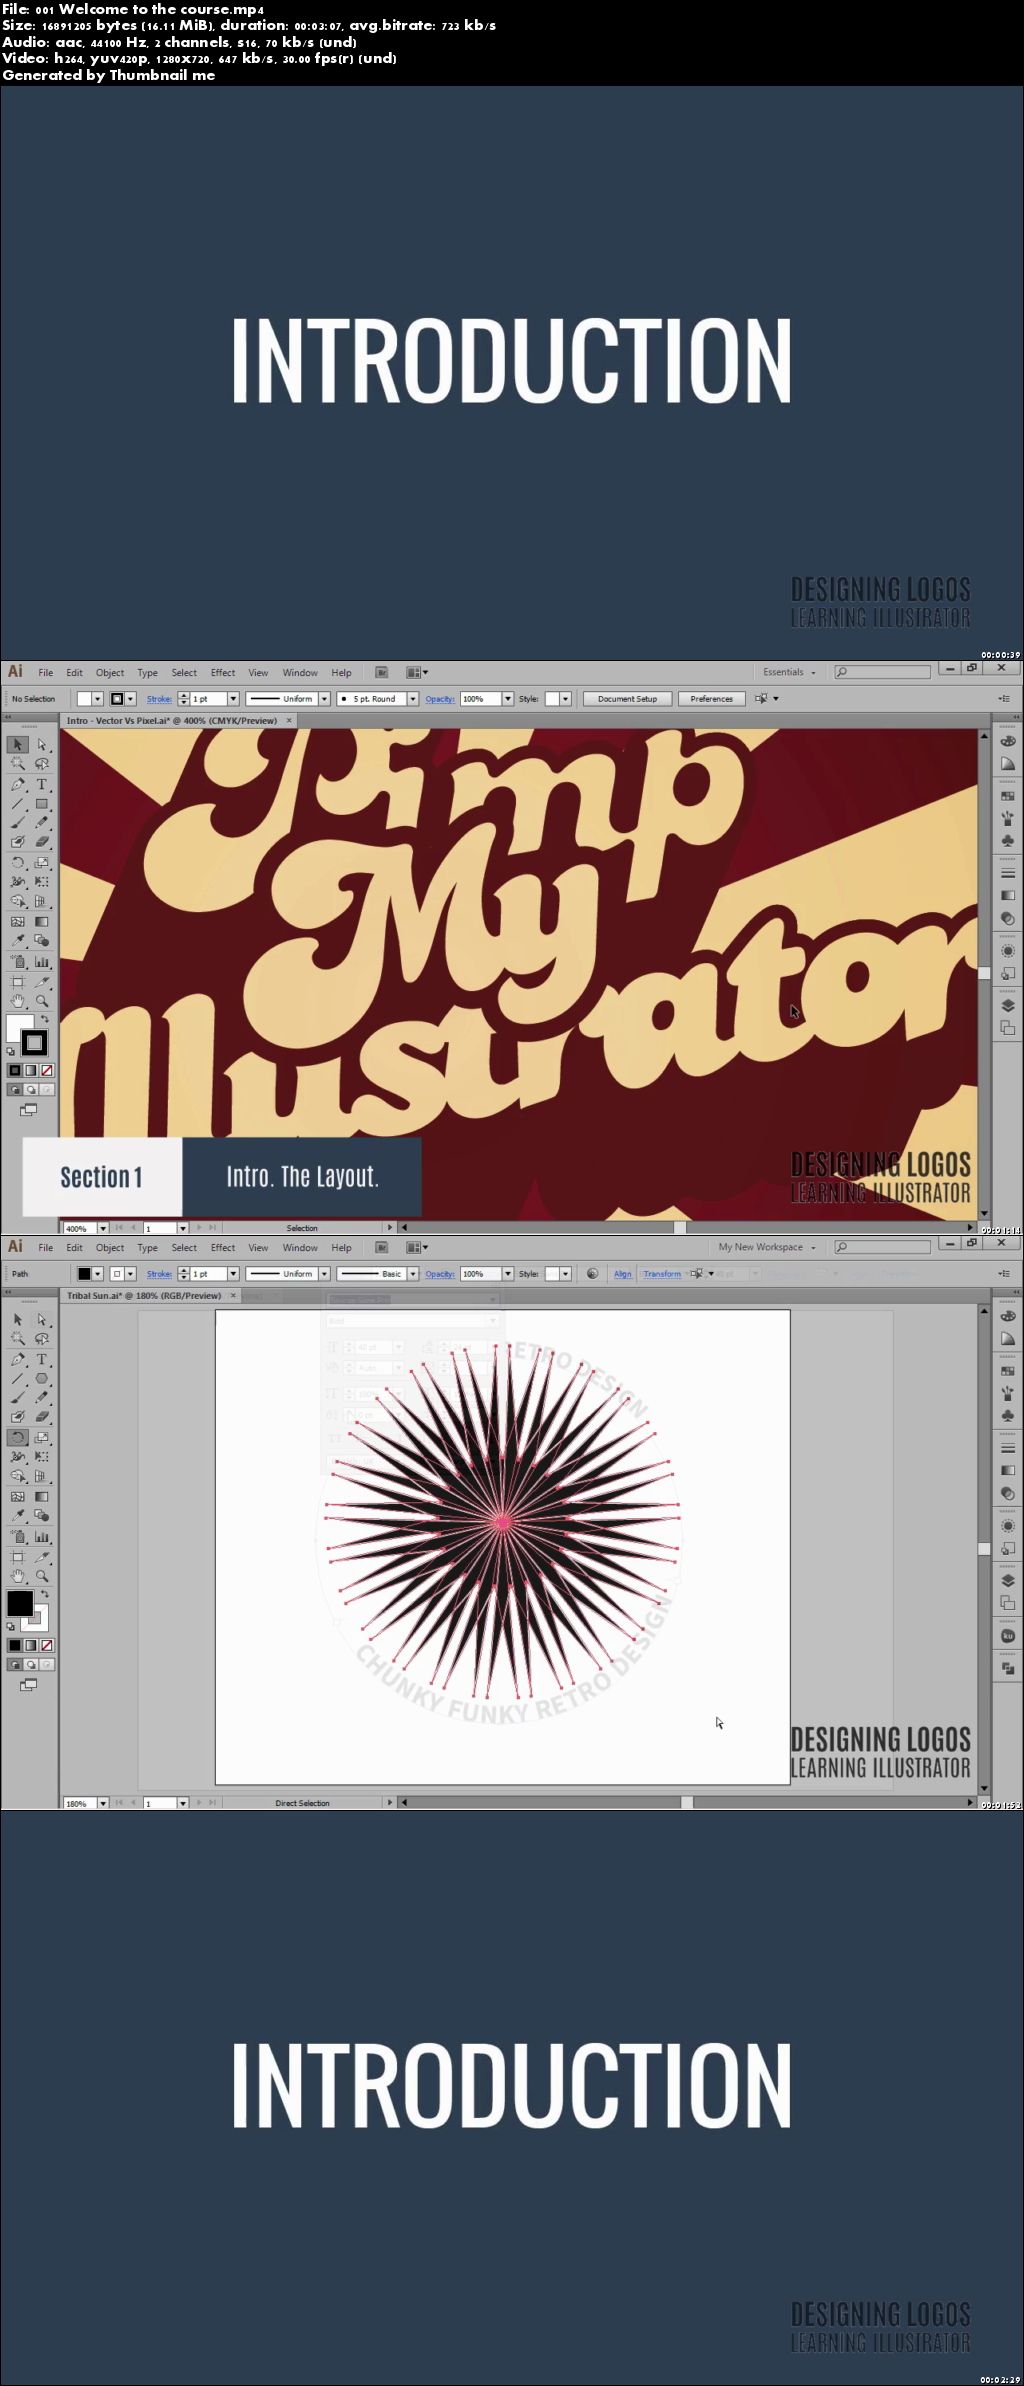The height and width of the screenshot is (2386, 1024).
Task: Click black fill color in Tribal Sun control bar
Action: [x=85, y=1274]
